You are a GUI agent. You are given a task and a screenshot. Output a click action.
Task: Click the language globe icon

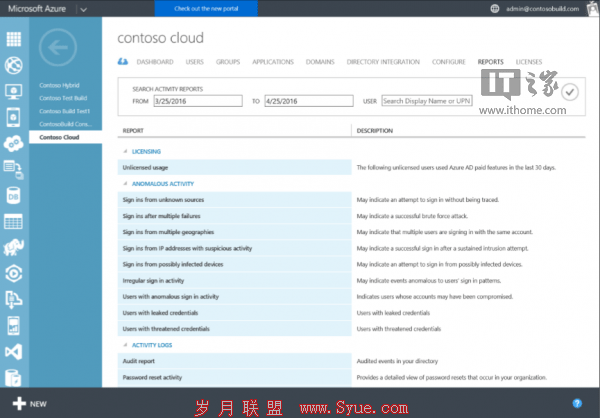[495, 8]
